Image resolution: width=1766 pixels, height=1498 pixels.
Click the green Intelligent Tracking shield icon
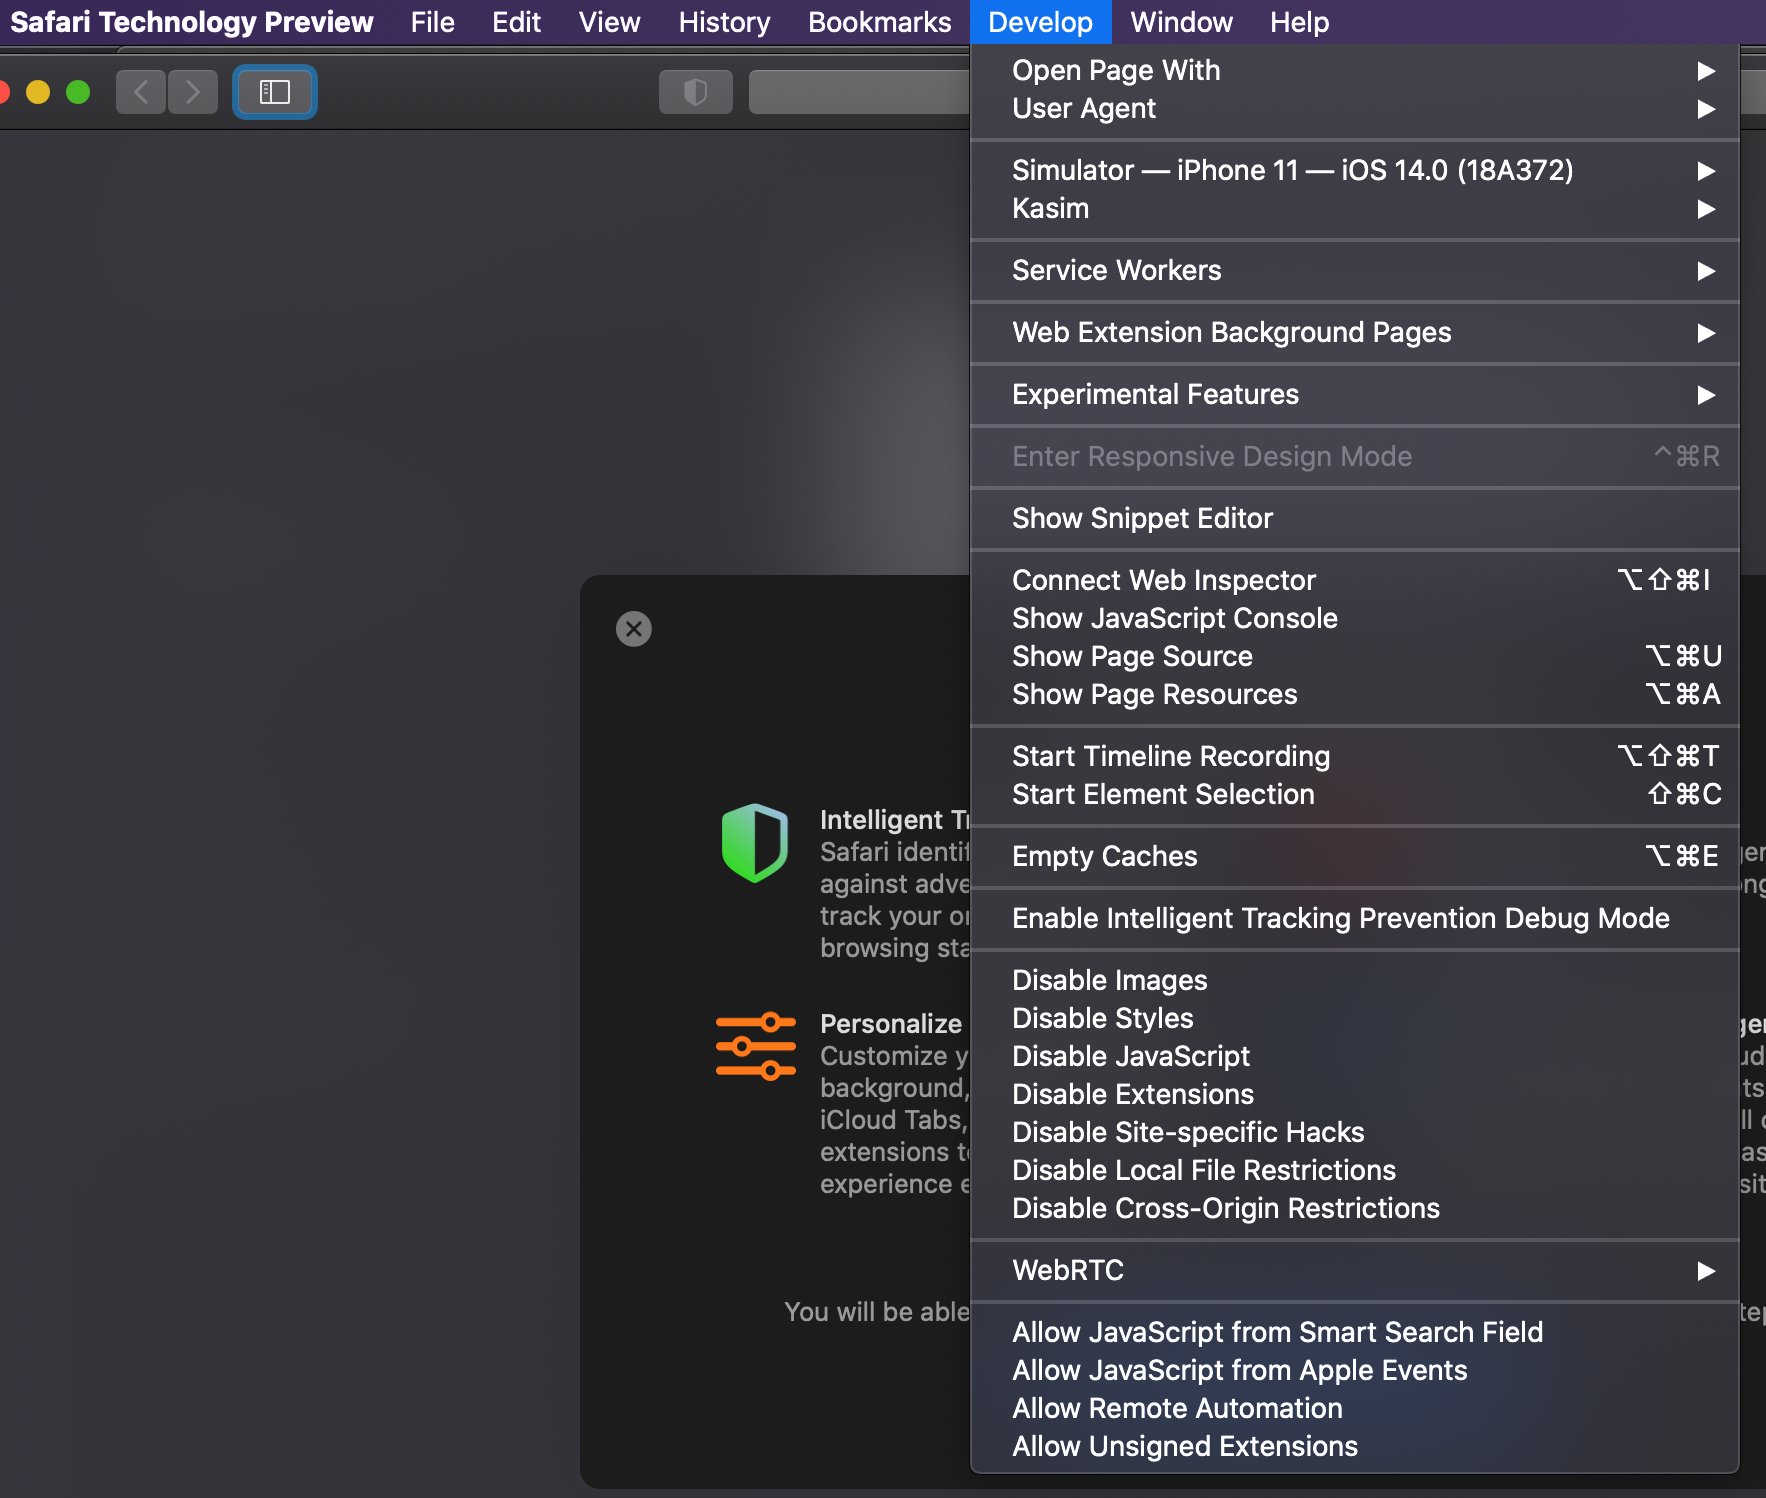pos(755,843)
